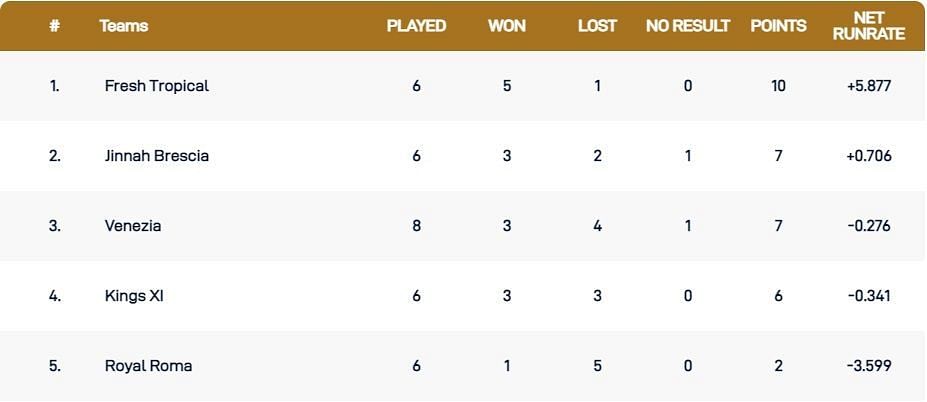Click Venezia's played value of 8
Image resolution: width=927 pixels, height=402 pixels.
click(416, 226)
